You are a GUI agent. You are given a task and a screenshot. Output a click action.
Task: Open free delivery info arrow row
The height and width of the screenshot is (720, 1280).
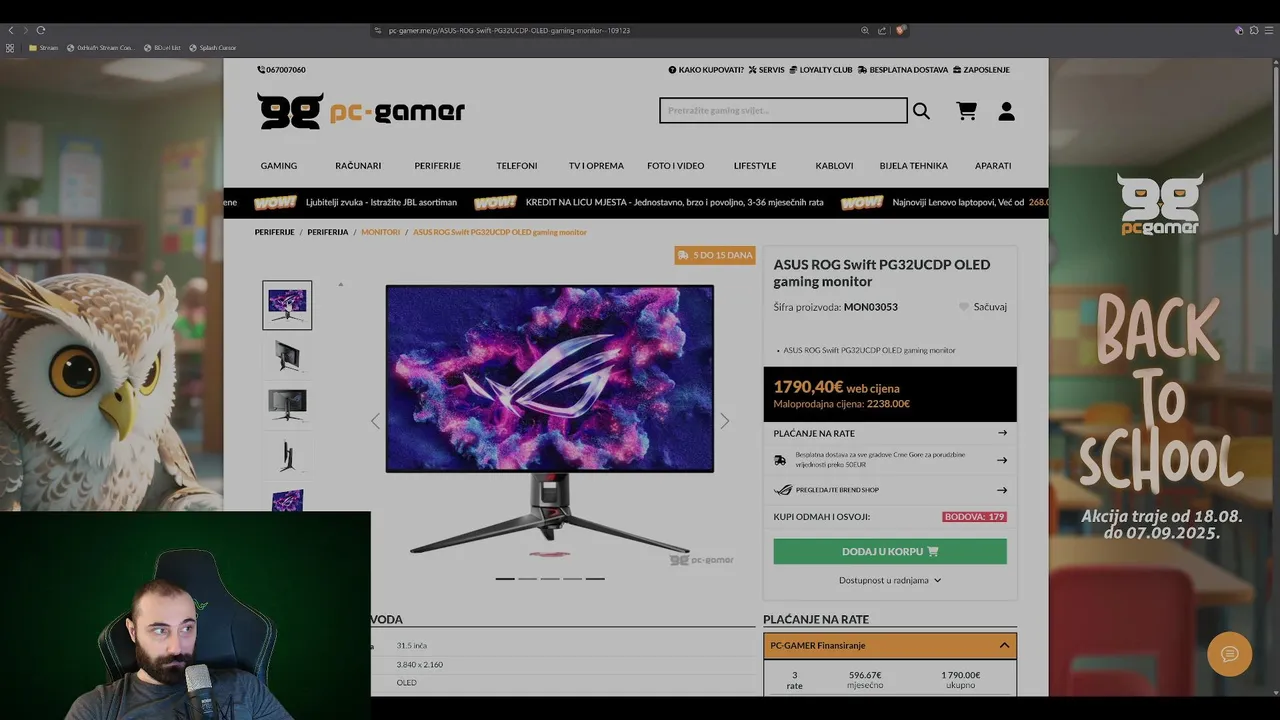(x=890, y=460)
